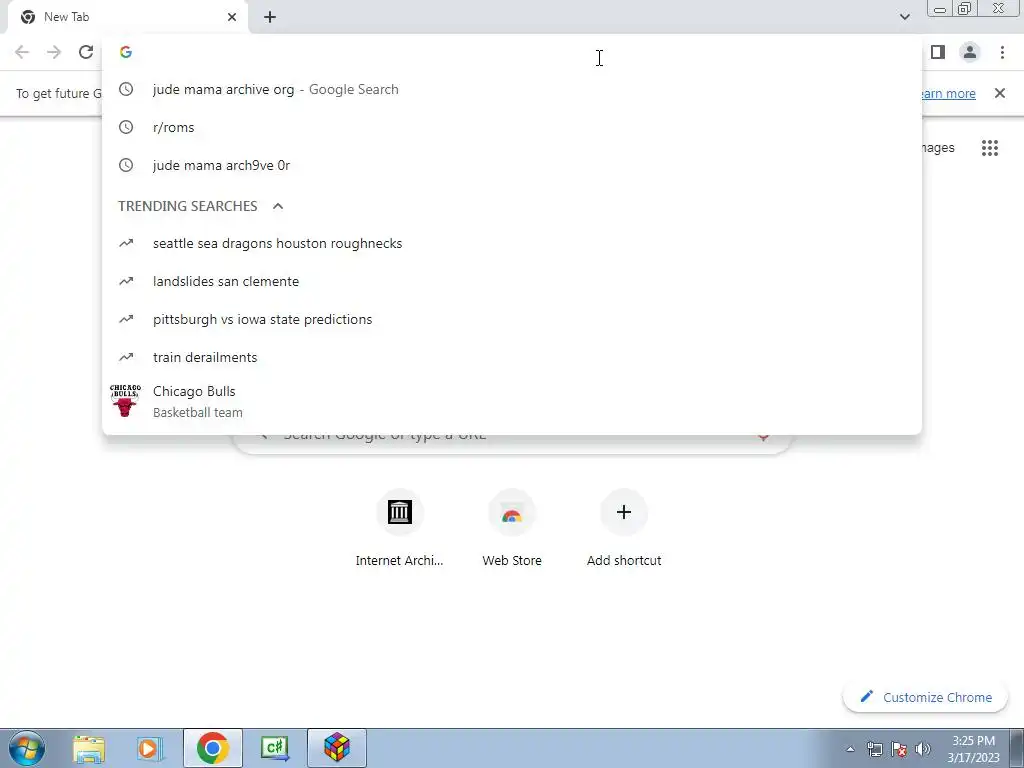Image resolution: width=1024 pixels, height=768 pixels.
Task: Show hidden system tray icons
Action: (x=850, y=749)
